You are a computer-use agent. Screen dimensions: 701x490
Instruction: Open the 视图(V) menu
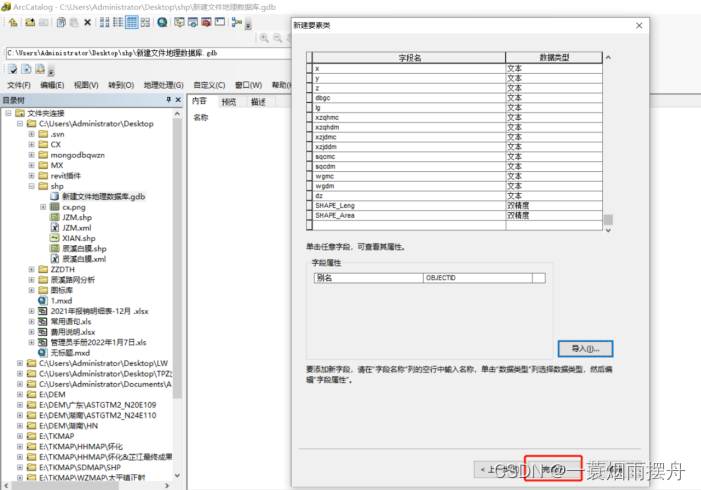(x=86, y=85)
